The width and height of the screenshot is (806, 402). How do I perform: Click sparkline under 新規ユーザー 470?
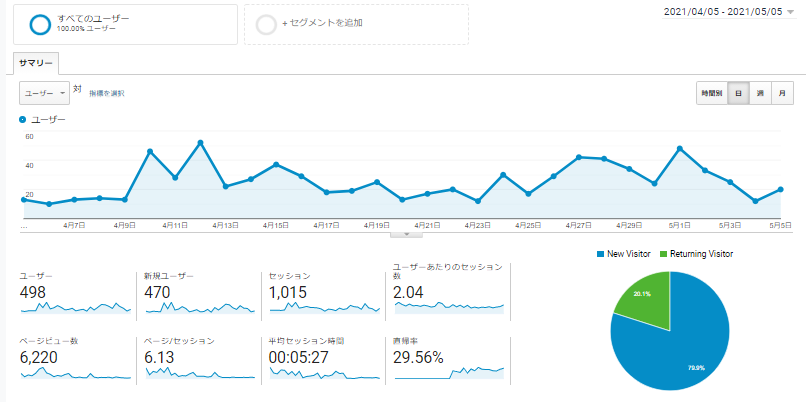pyautogui.click(x=200, y=307)
